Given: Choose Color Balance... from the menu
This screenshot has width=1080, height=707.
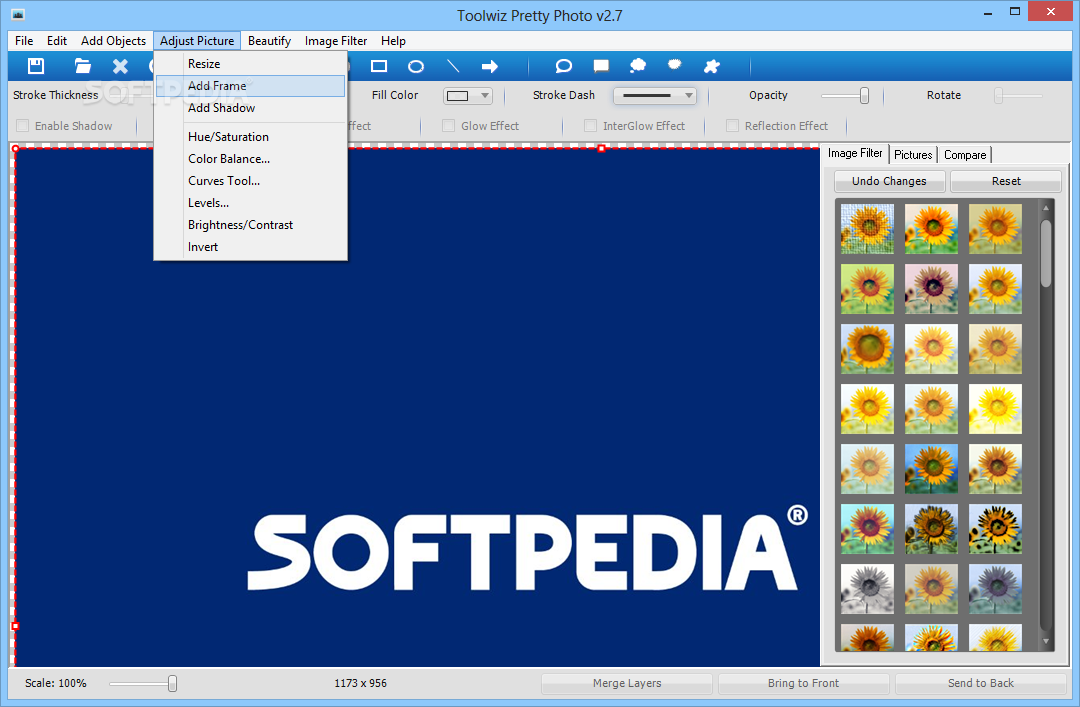Looking at the screenshot, I should 251,158.
